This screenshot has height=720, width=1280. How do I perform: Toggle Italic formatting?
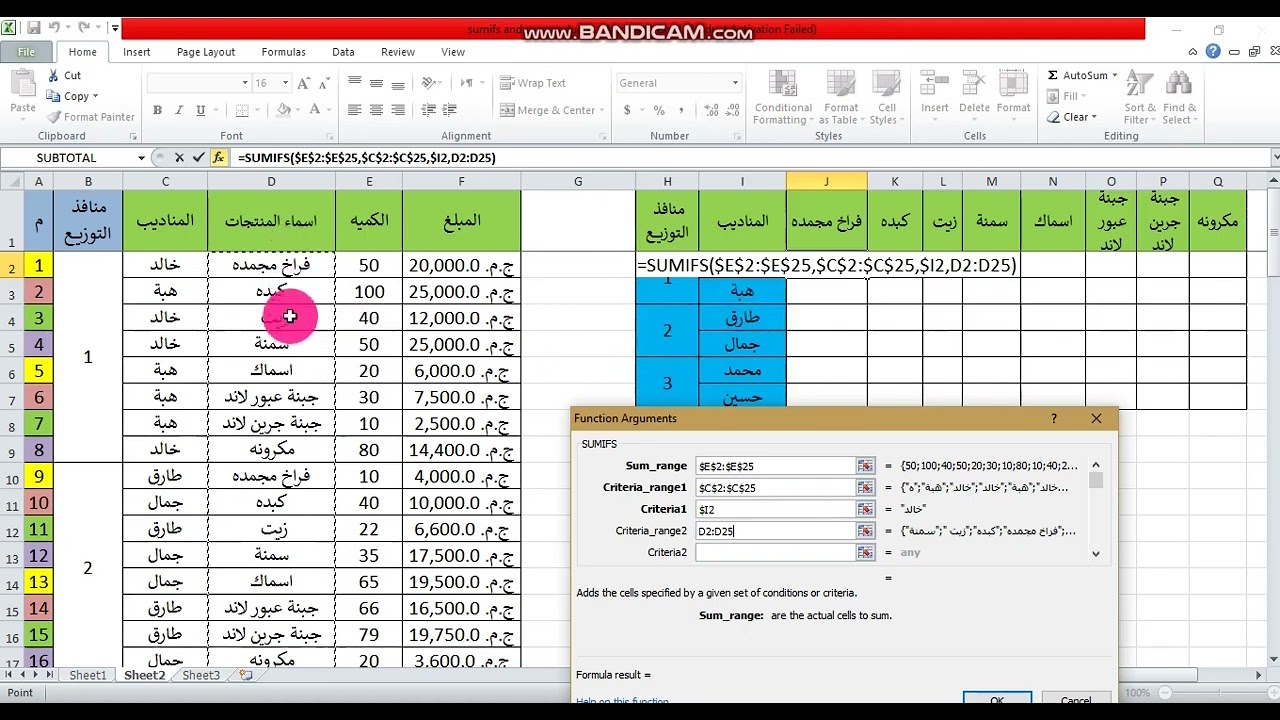[179, 110]
